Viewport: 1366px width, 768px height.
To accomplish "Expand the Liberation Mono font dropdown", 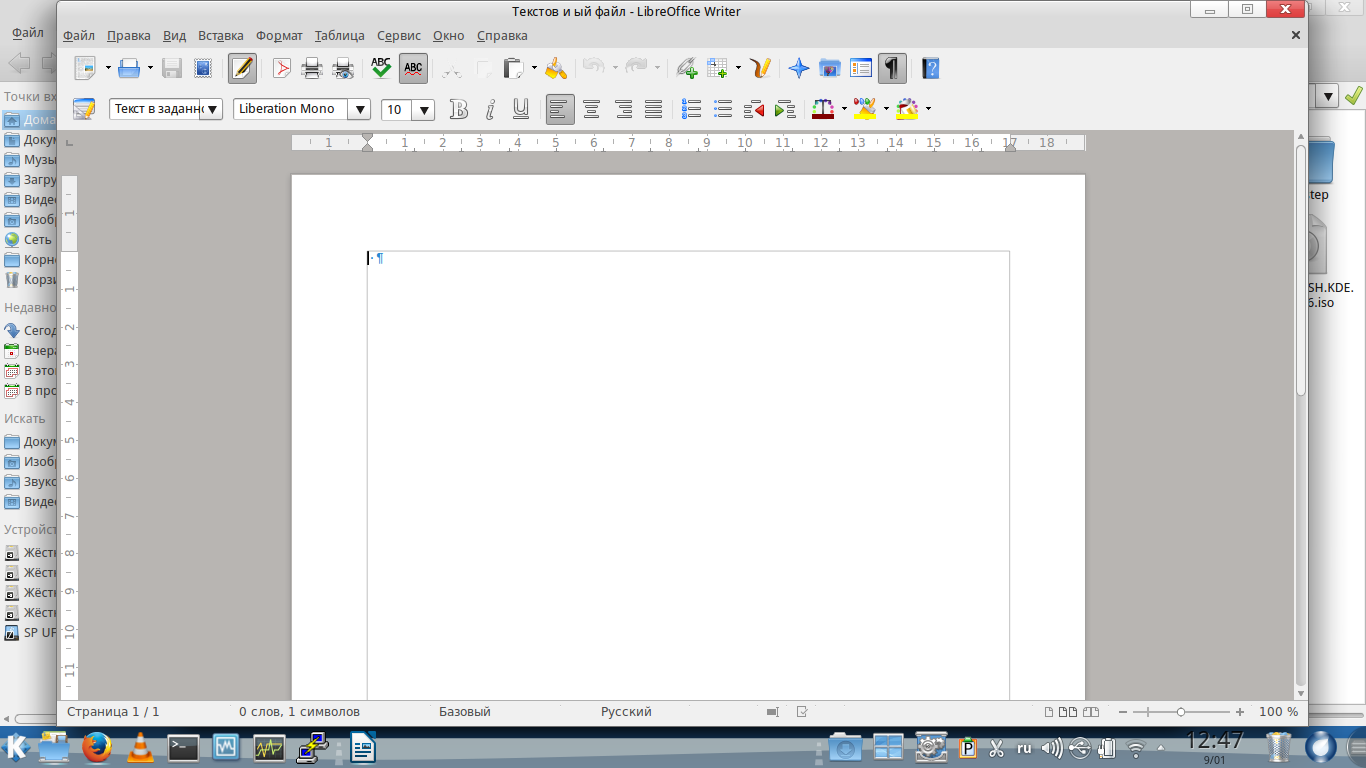I will coord(360,110).
